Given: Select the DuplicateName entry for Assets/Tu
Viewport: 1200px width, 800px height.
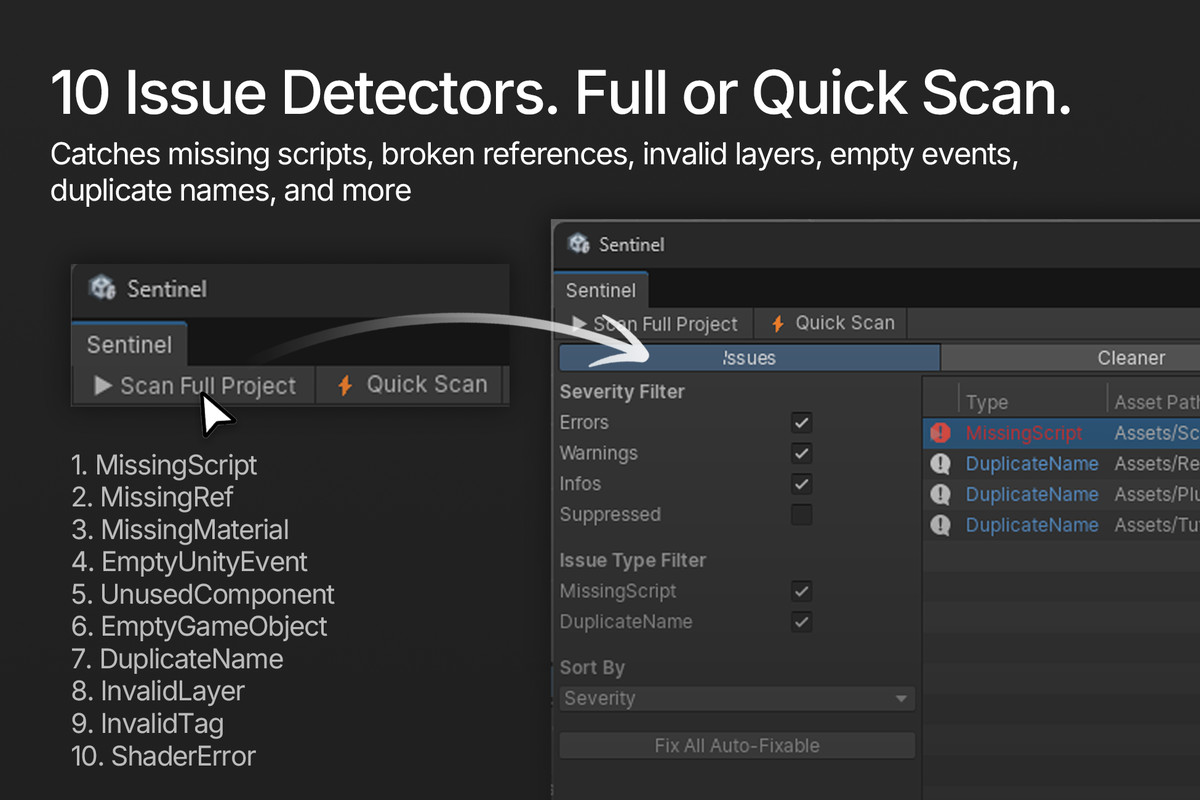Looking at the screenshot, I should click(x=1032, y=525).
